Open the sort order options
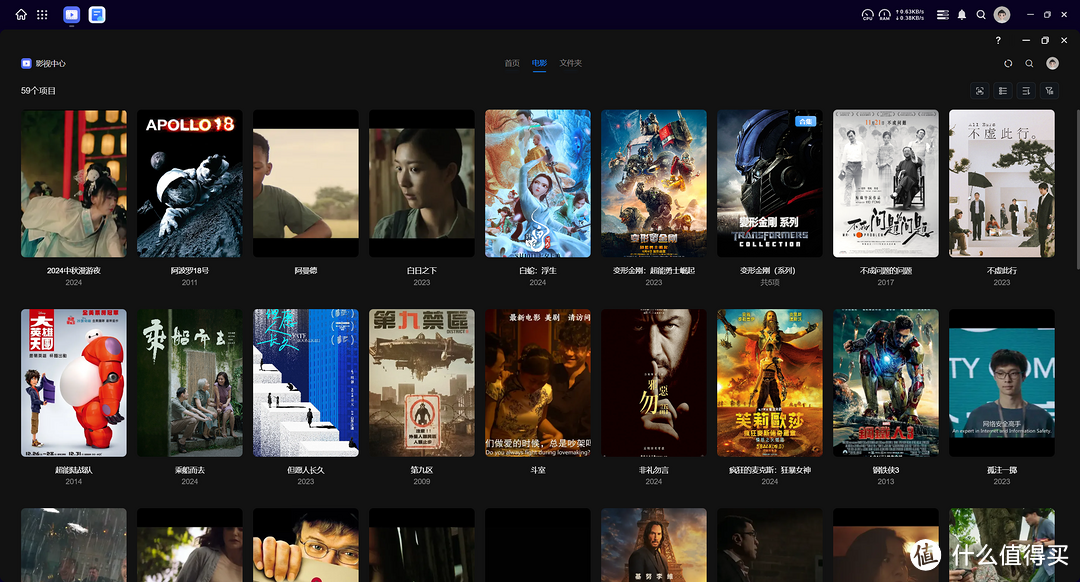This screenshot has width=1080, height=582. point(1026,91)
